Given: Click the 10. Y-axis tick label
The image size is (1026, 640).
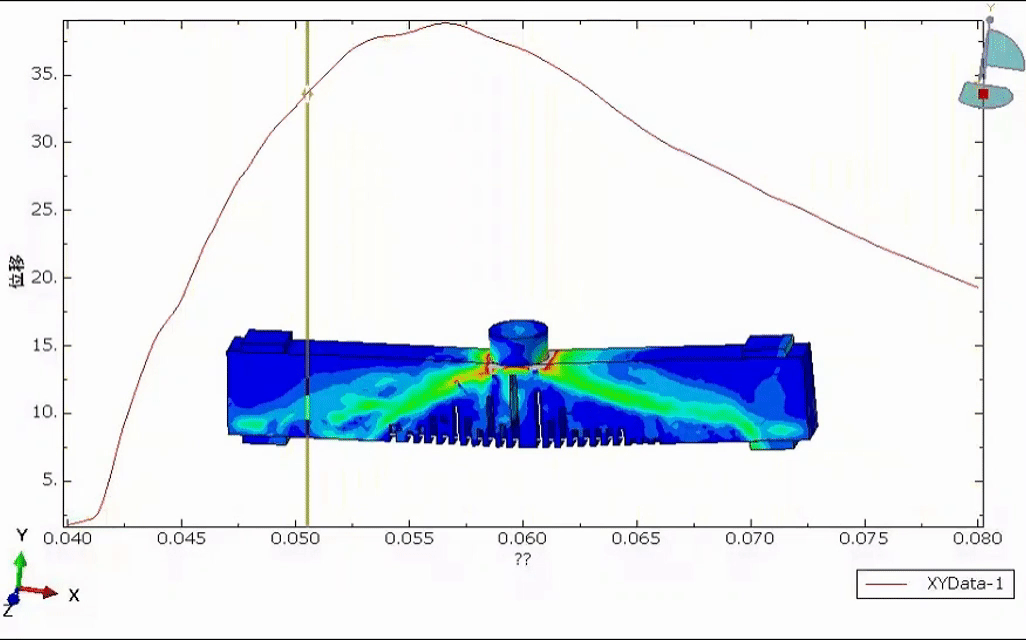Looking at the screenshot, I should tap(44, 413).
